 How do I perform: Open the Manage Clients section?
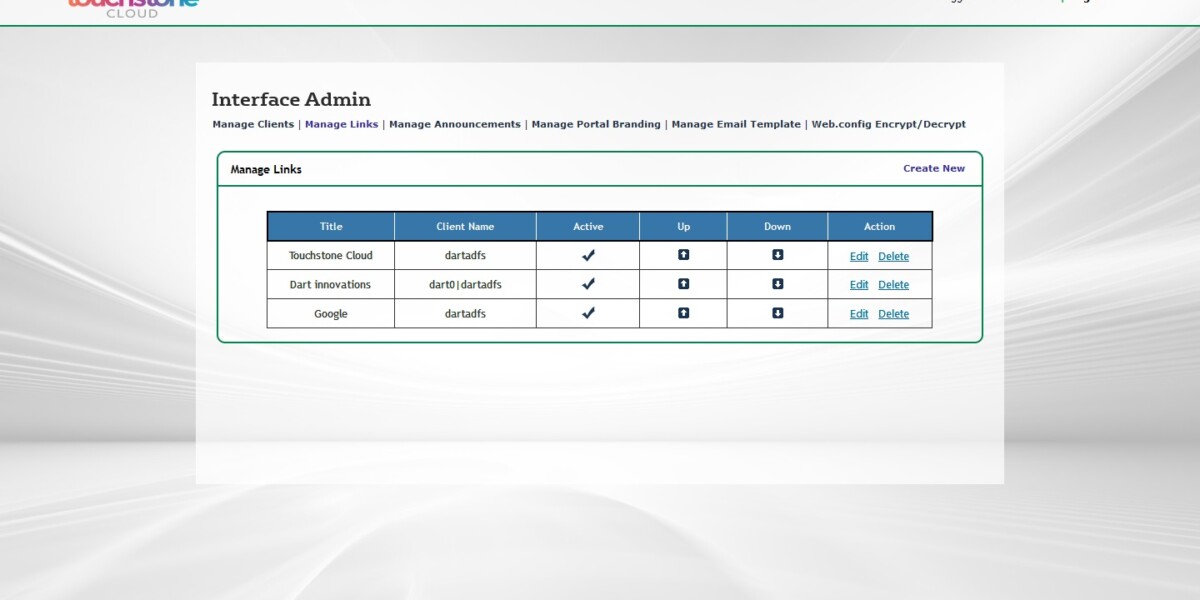pyautogui.click(x=252, y=124)
